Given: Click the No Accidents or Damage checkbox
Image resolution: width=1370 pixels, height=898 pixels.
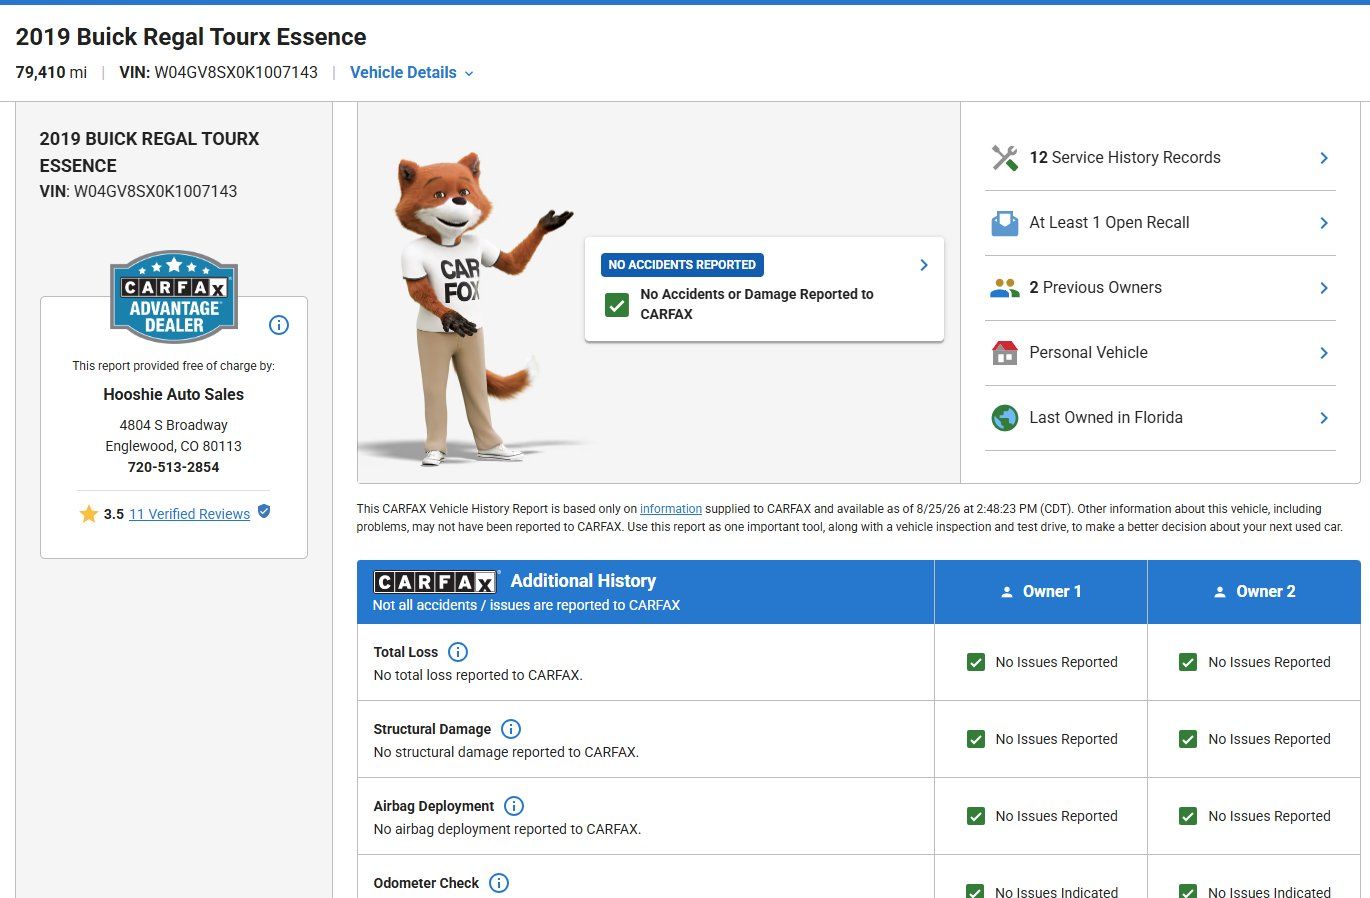Looking at the screenshot, I should [x=617, y=304].
